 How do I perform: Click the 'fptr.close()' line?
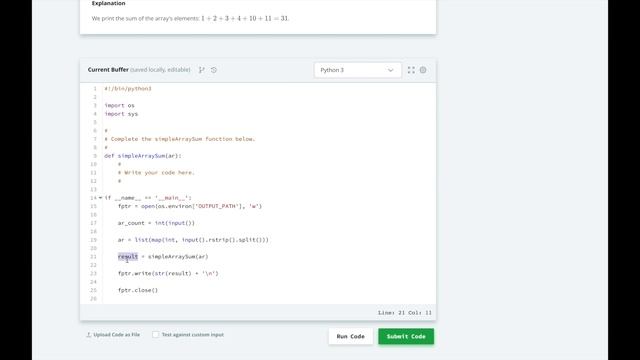138,290
